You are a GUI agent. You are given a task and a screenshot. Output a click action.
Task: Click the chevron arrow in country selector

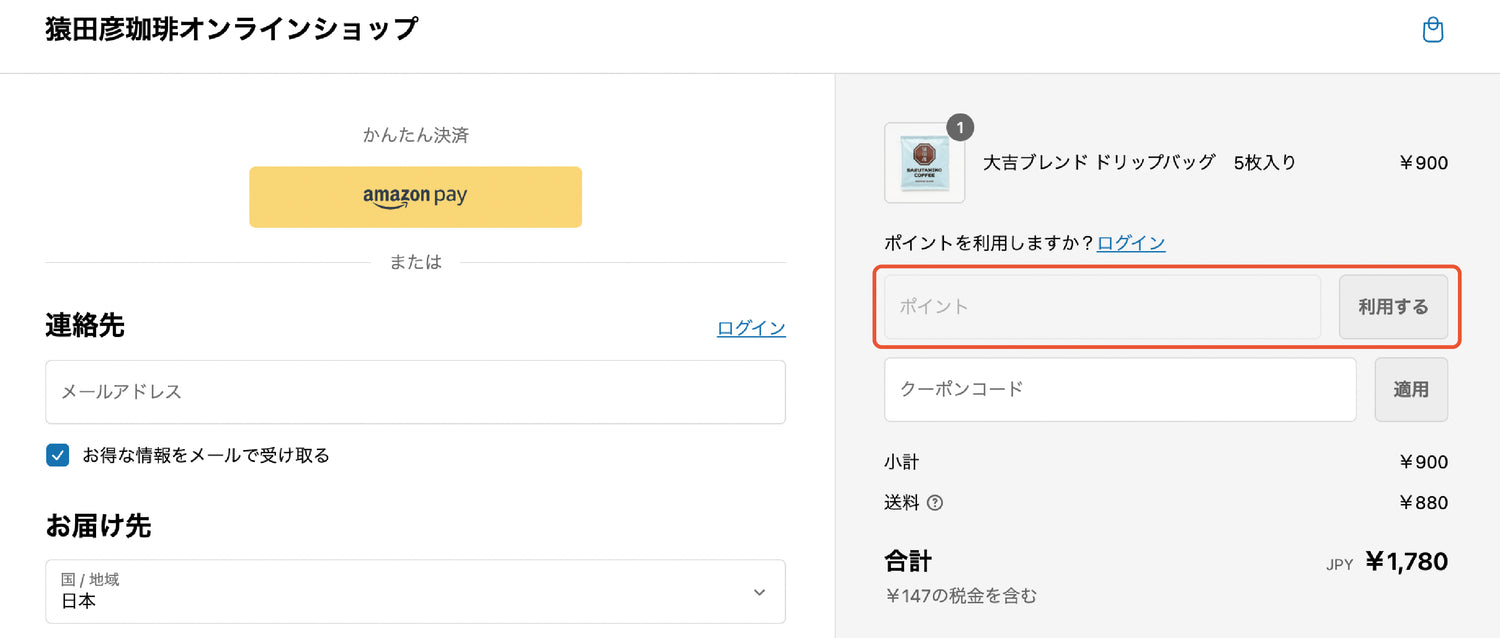759,592
